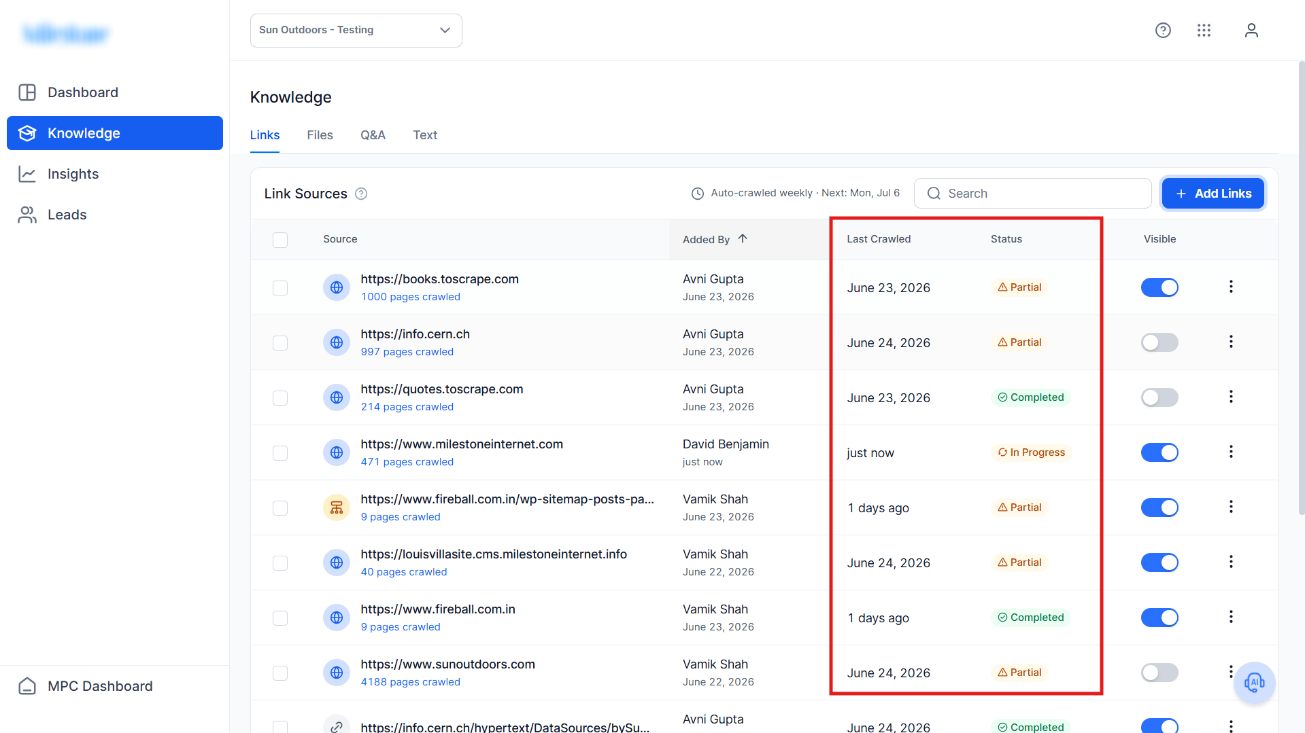Turn on Visible toggle for info.cern.ch
This screenshot has width=1305, height=733.
click(1160, 342)
